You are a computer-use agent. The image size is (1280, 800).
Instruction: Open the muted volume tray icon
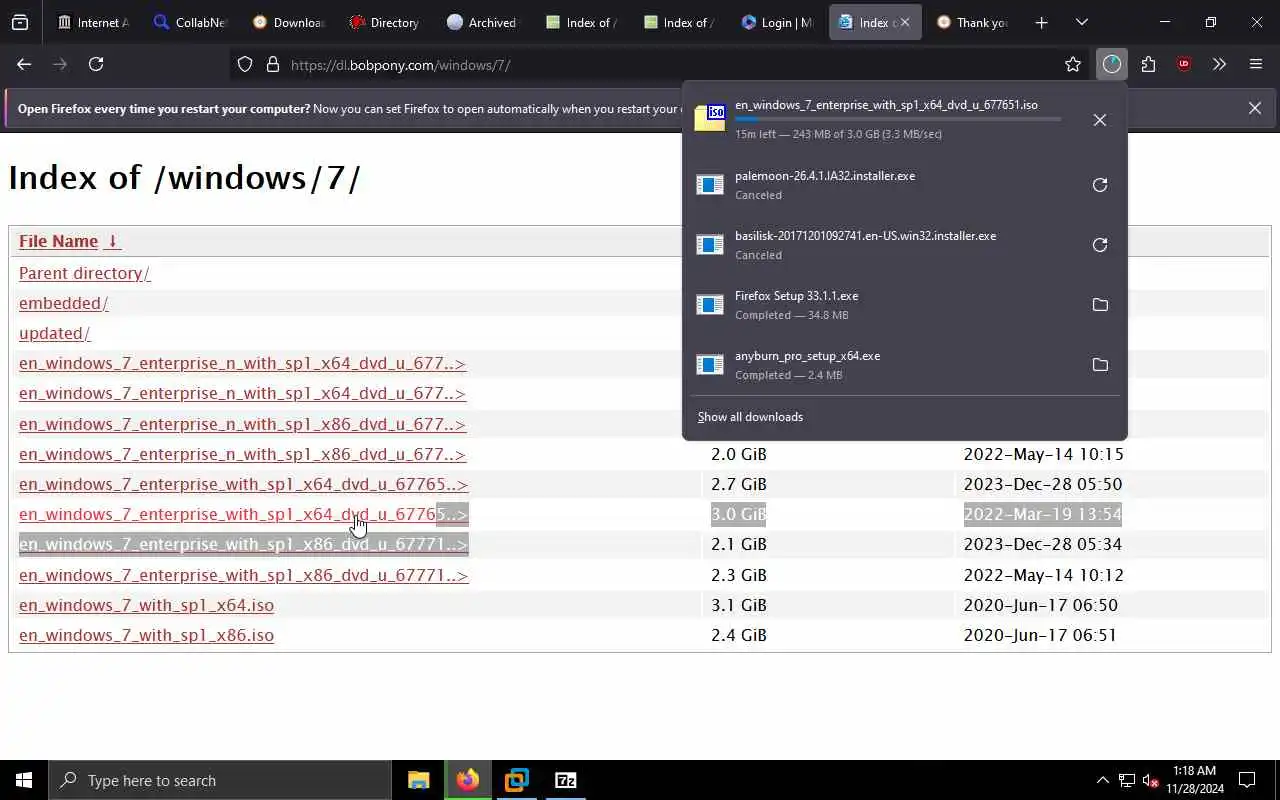point(1150,780)
